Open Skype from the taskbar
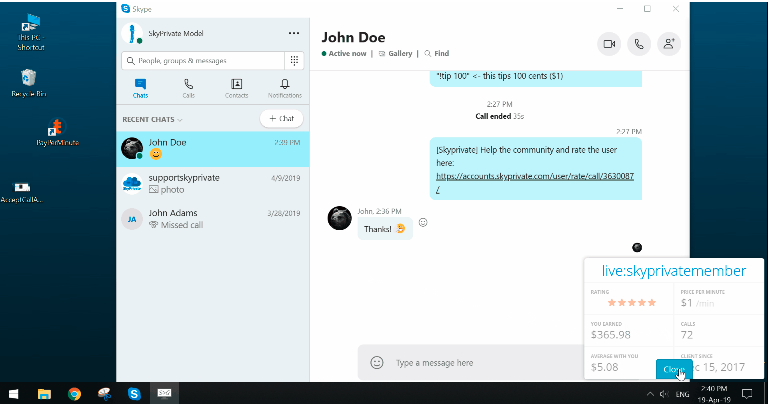 pos(134,394)
